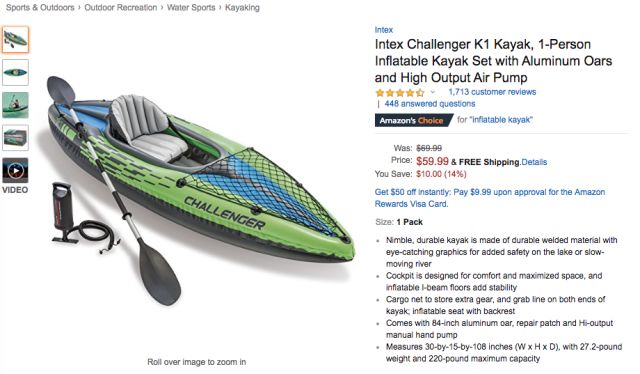The image size is (640, 374).
Task: Open the Amazon's Choice badge
Action: [x=413, y=120]
